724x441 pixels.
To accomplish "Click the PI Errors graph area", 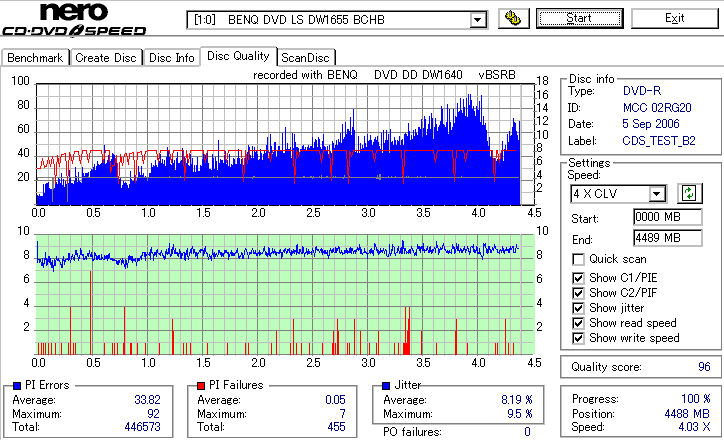I will pyautogui.click(x=285, y=145).
